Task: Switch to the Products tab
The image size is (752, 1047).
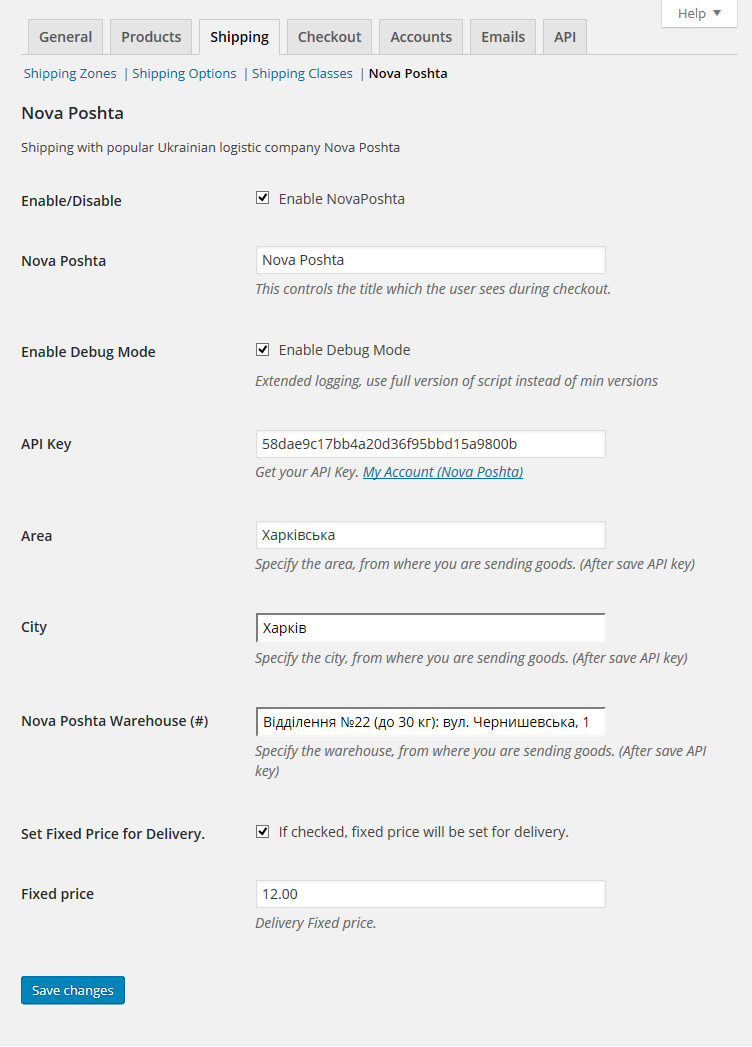Action: pyautogui.click(x=151, y=37)
